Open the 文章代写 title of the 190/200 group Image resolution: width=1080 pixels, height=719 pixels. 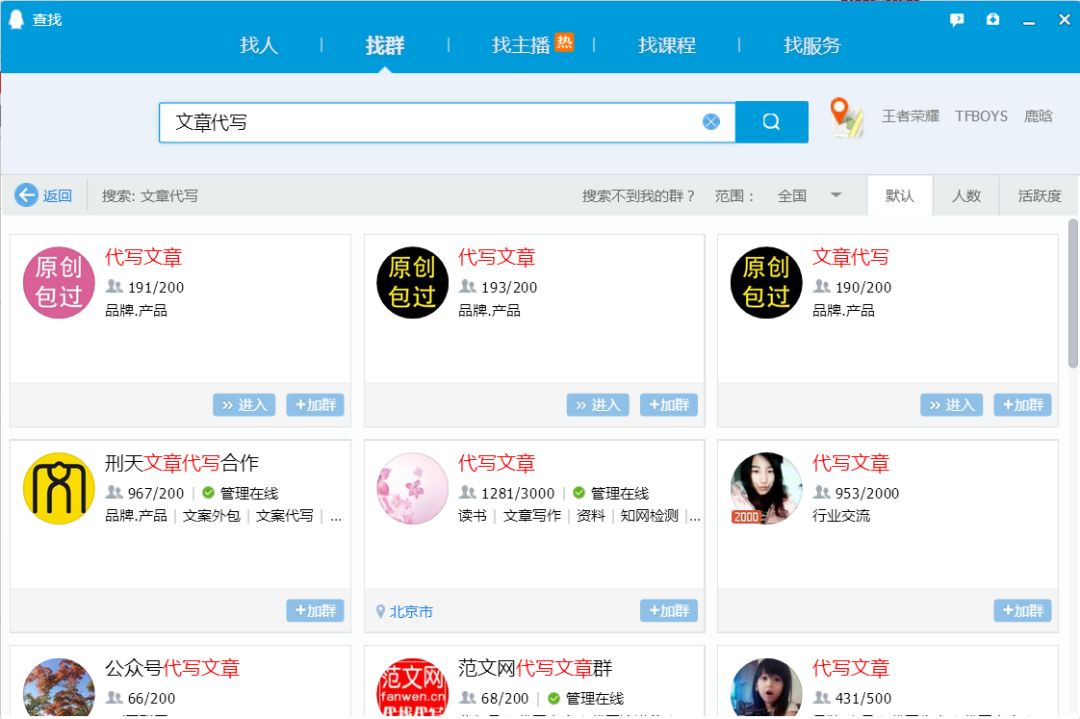851,257
